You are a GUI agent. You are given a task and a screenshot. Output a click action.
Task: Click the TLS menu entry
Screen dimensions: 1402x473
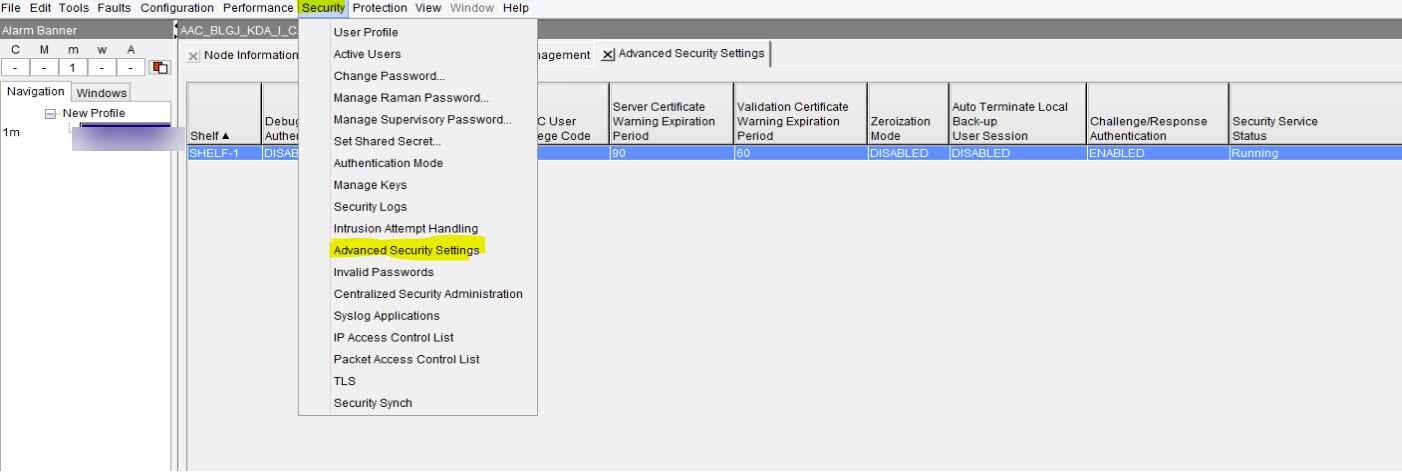pos(344,381)
